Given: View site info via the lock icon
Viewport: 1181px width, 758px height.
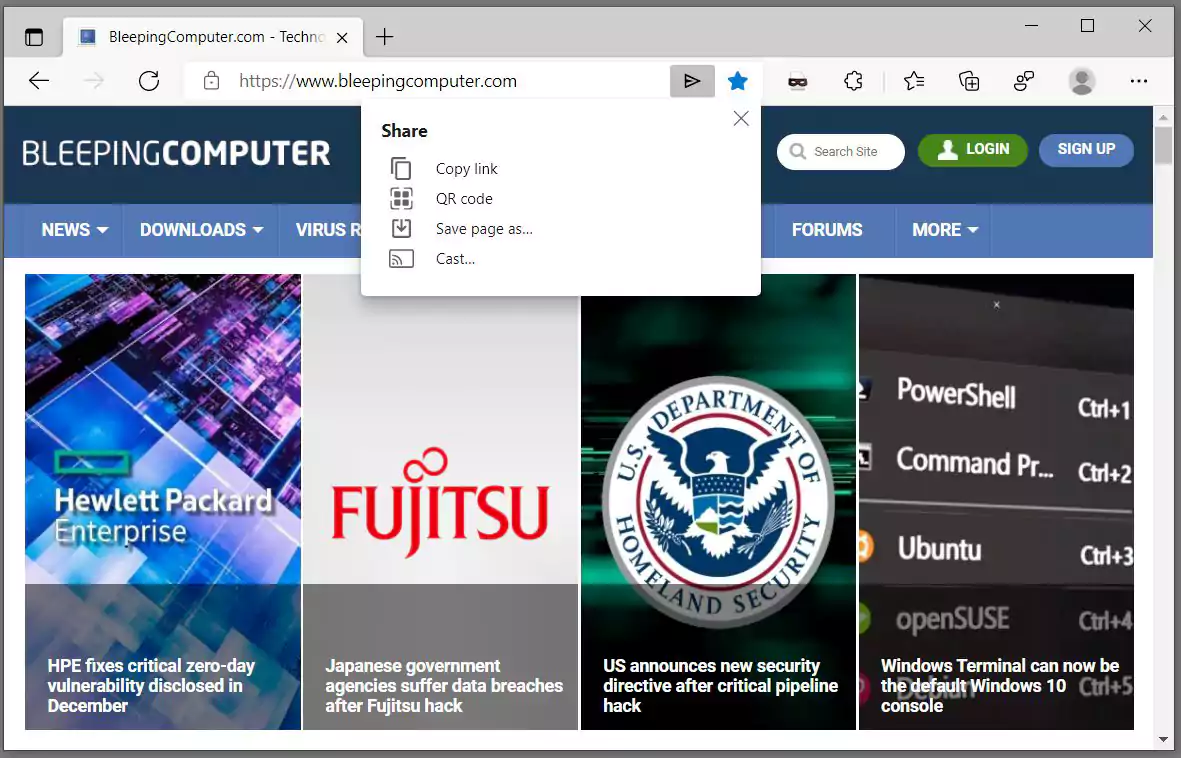Looking at the screenshot, I should click(x=212, y=81).
